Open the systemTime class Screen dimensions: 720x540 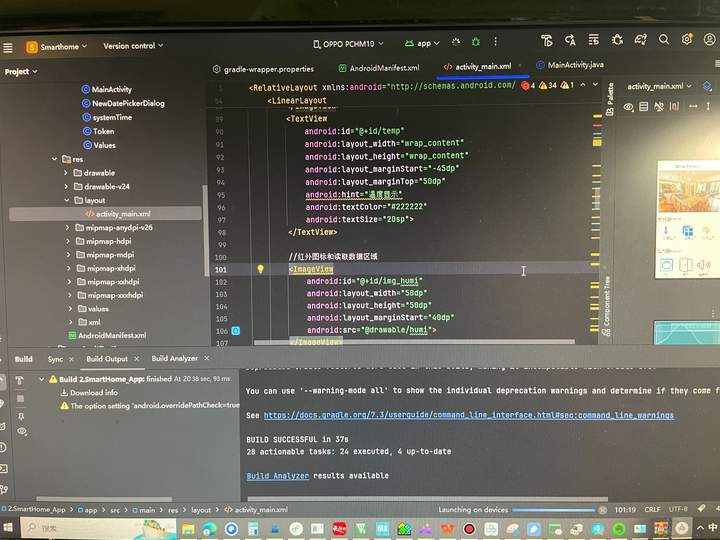[x=107, y=118]
